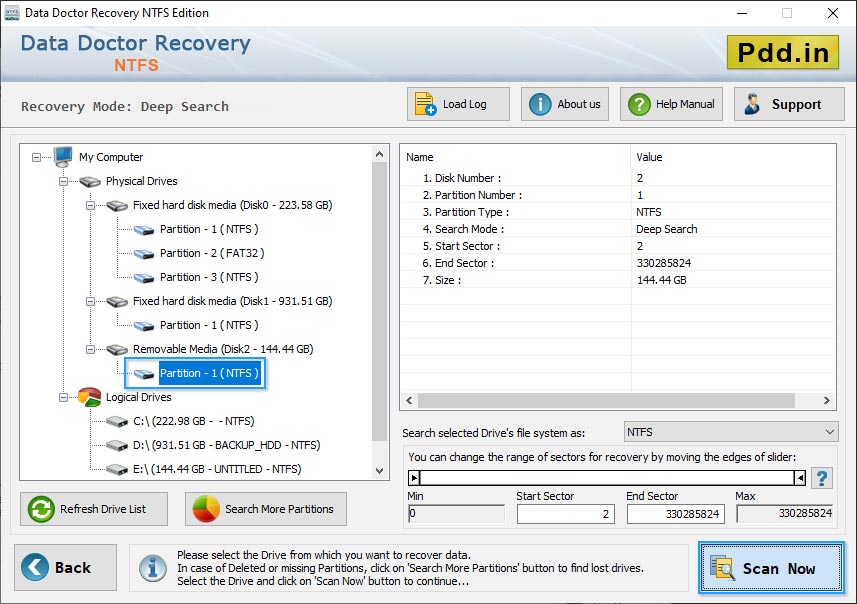Image resolution: width=857 pixels, height=604 pixels.
Task: Click the Max value field
Action: click(x=785, y=513)
